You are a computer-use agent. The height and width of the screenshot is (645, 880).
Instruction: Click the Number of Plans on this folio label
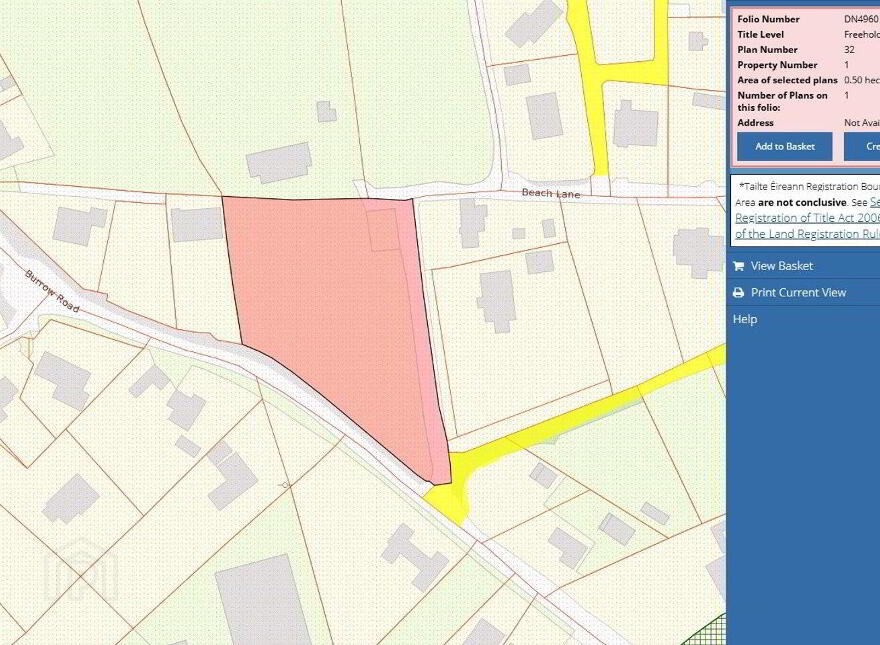782,101
